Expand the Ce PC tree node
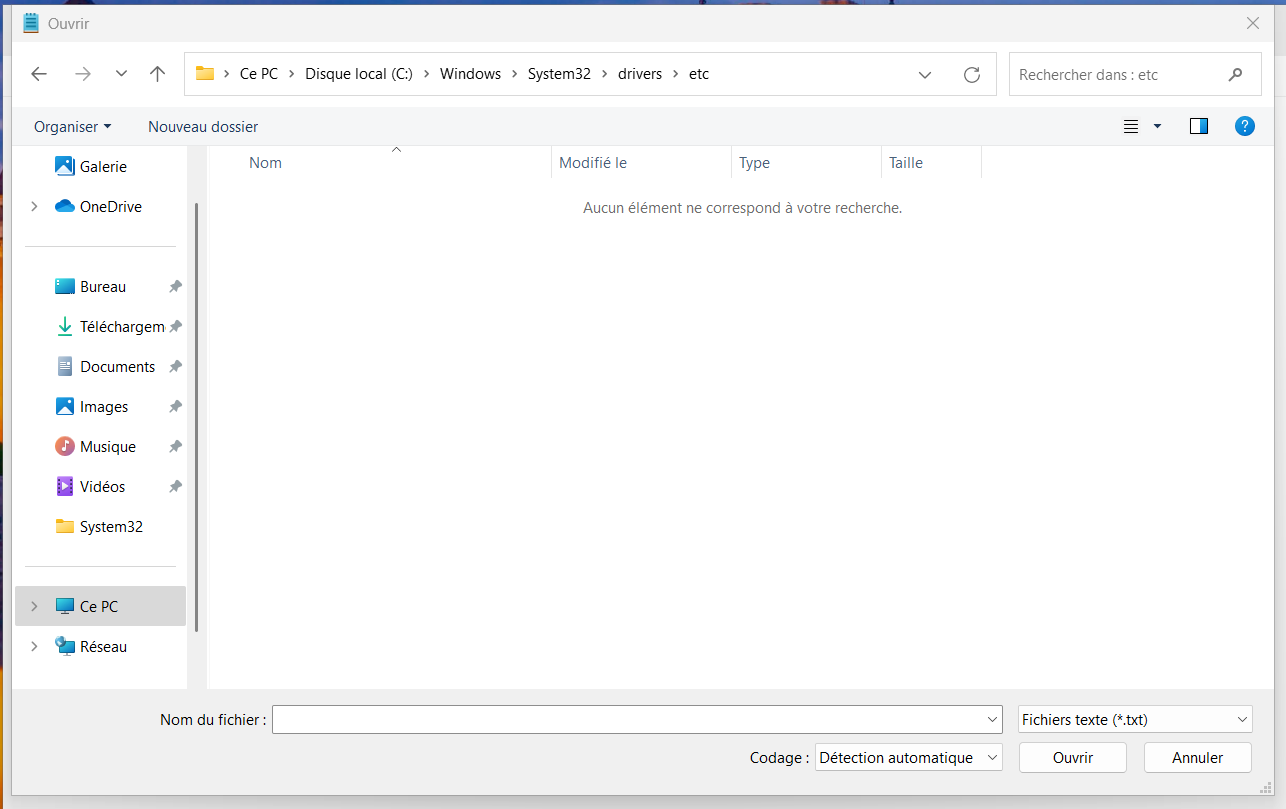Image resolution: width=1286 pixels, height=809 pixels. (x=34, y=607)
